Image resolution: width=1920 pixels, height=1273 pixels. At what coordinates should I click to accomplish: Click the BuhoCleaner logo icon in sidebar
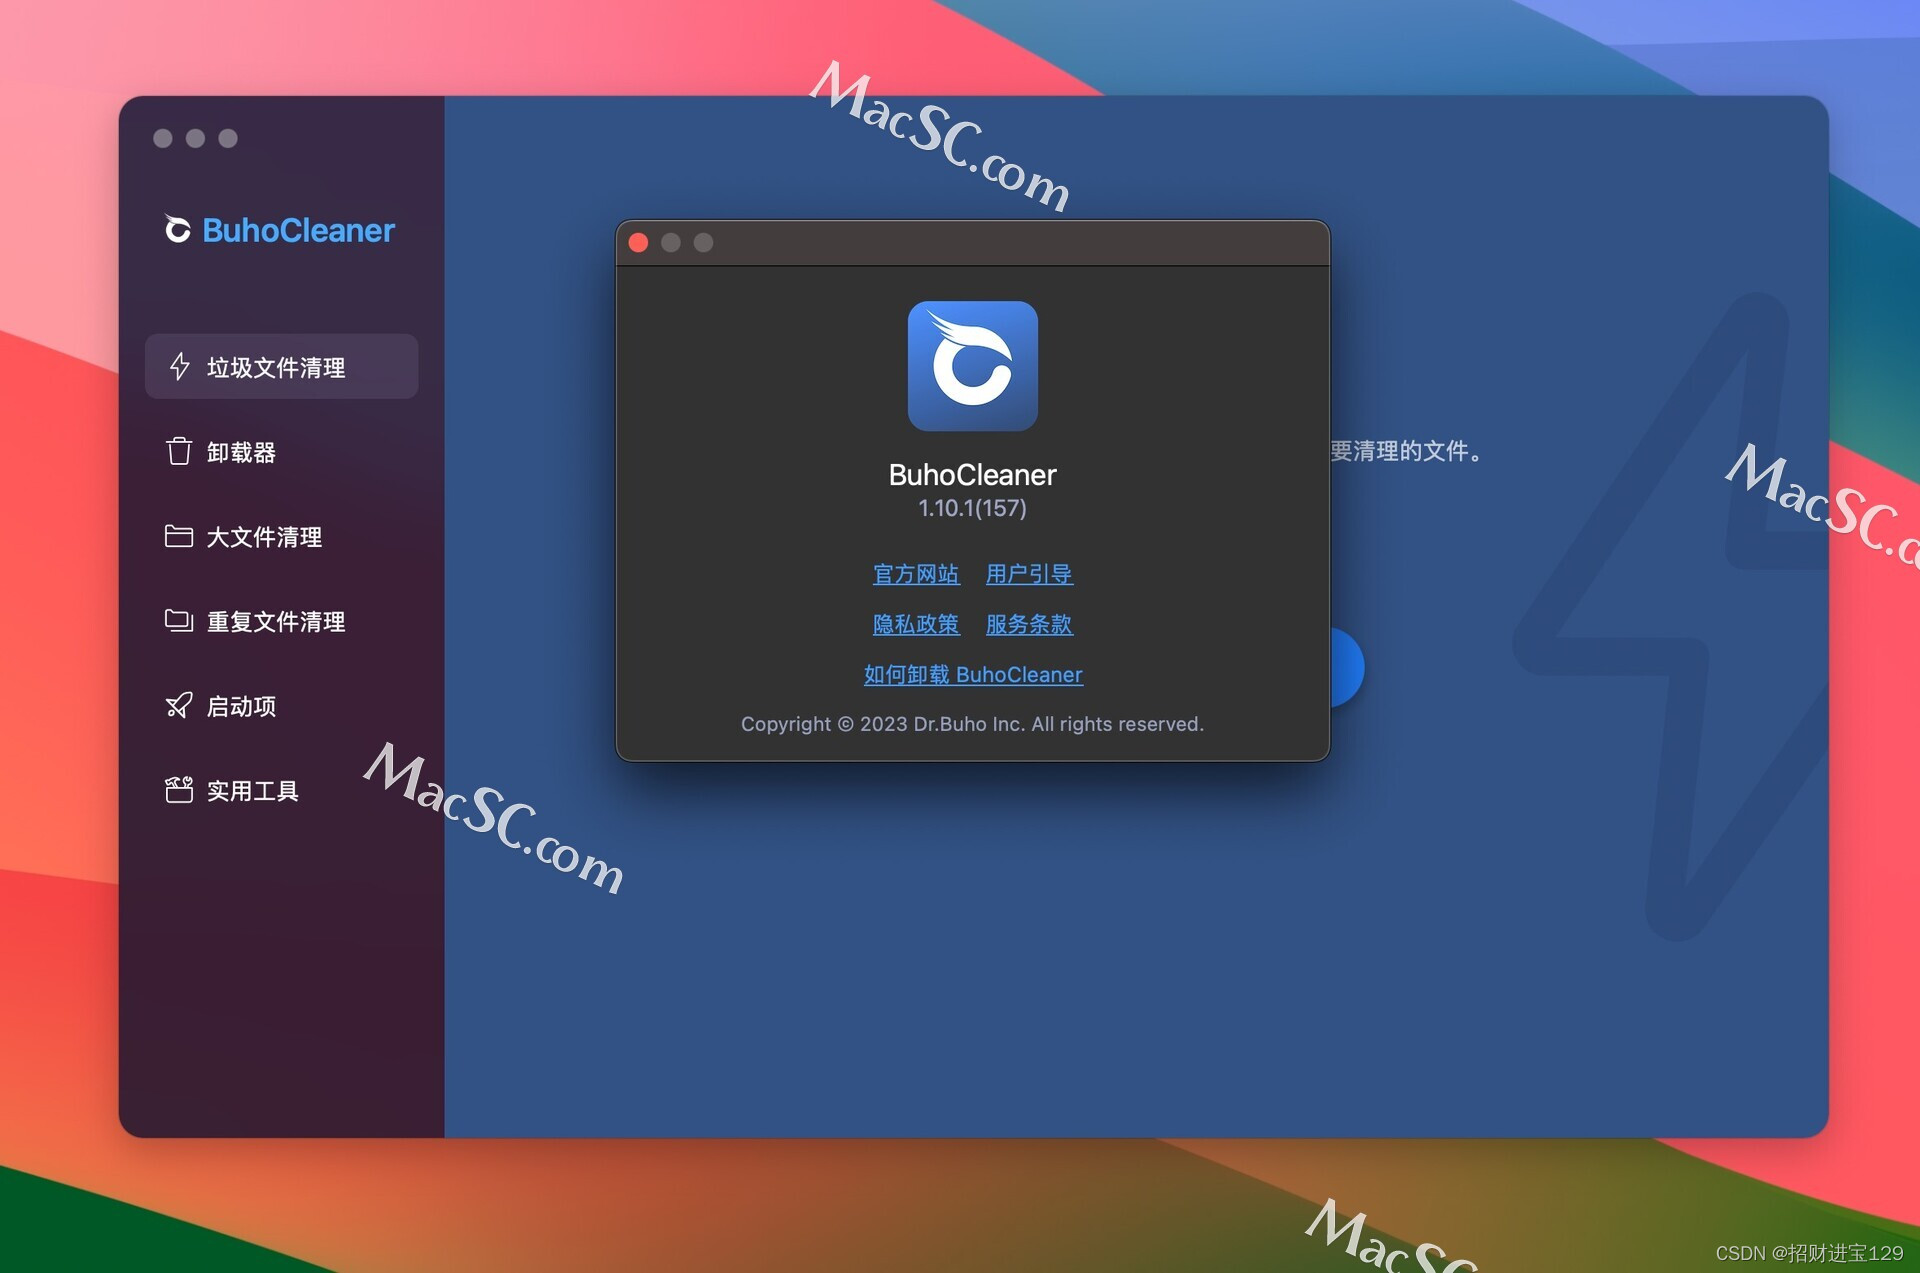(177, 229)
